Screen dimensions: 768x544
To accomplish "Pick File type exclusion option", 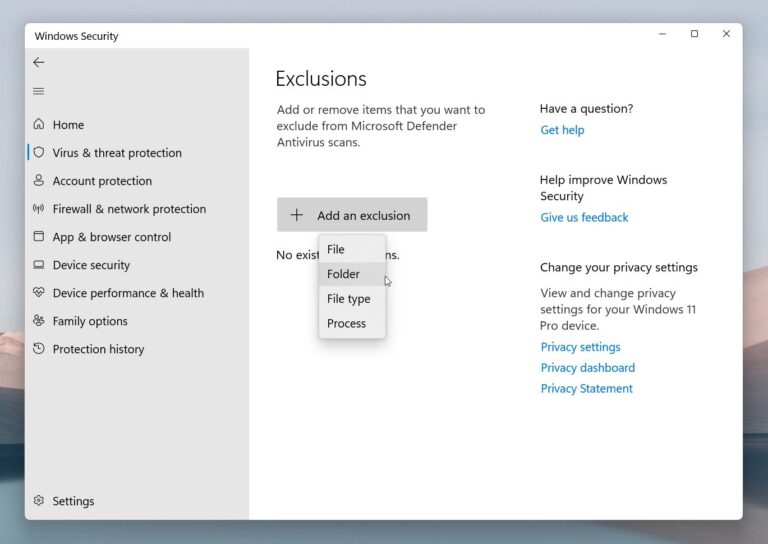I will coord(348,299).
